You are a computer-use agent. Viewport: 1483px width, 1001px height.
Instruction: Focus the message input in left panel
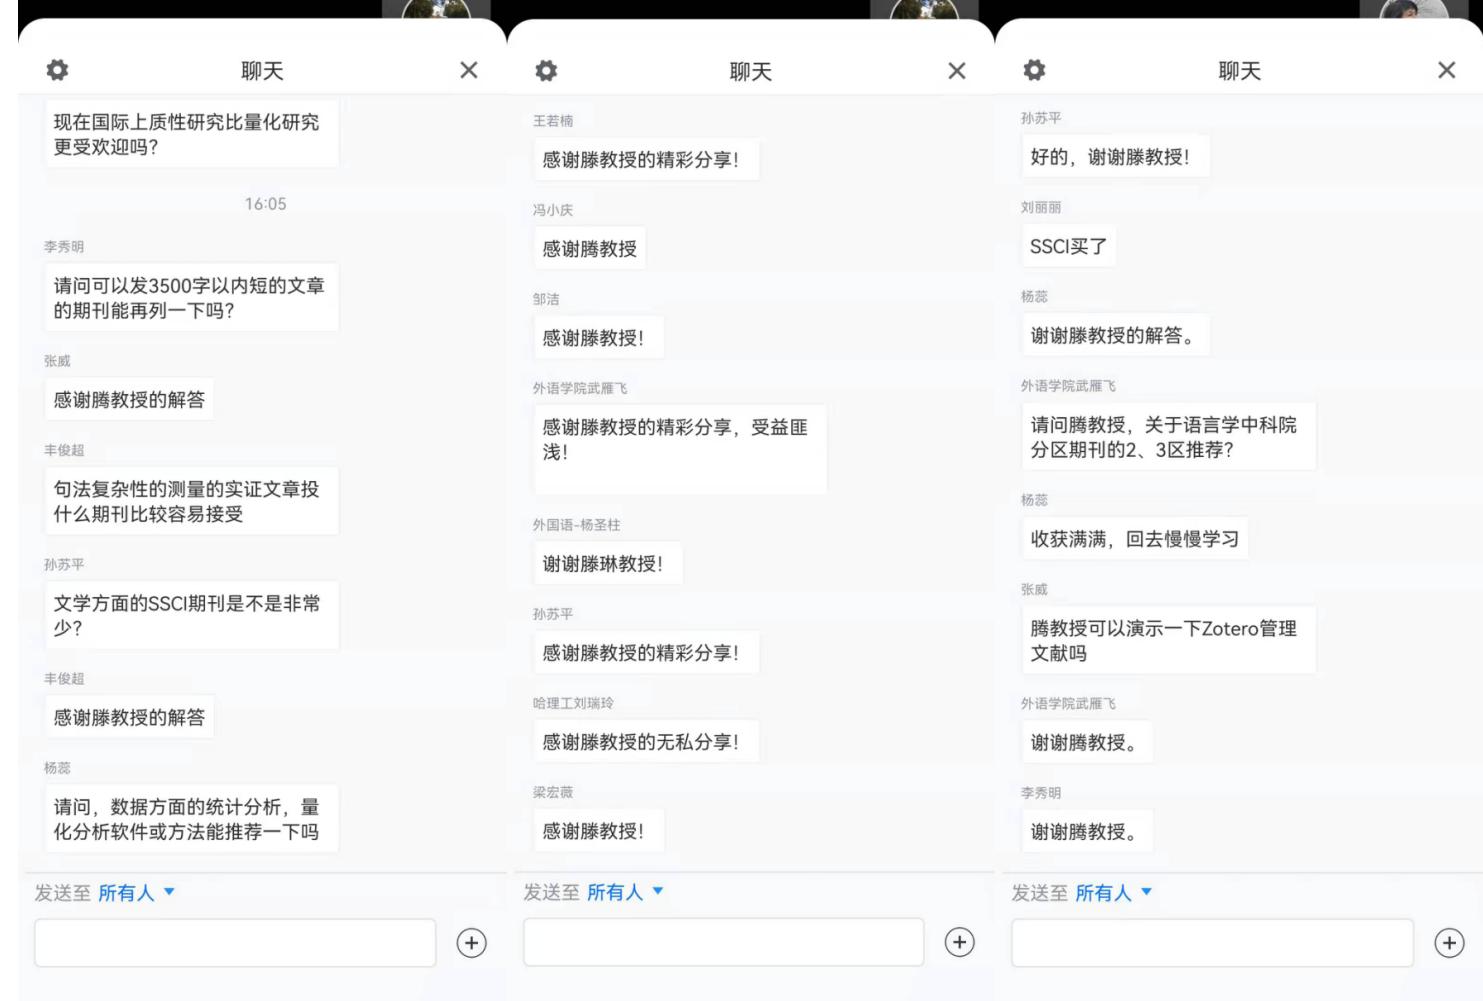235,943
